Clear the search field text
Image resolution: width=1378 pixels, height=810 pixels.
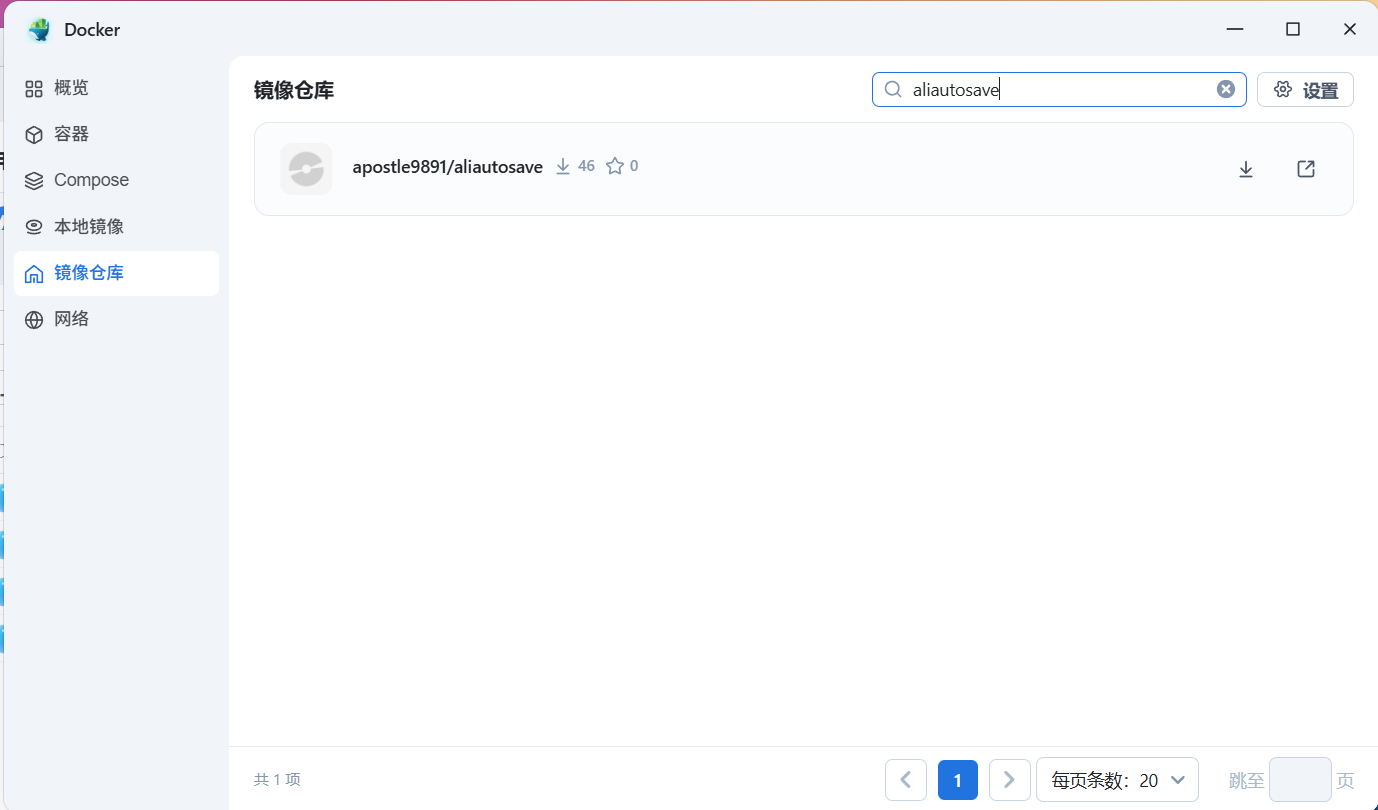tap(1225, 89)
